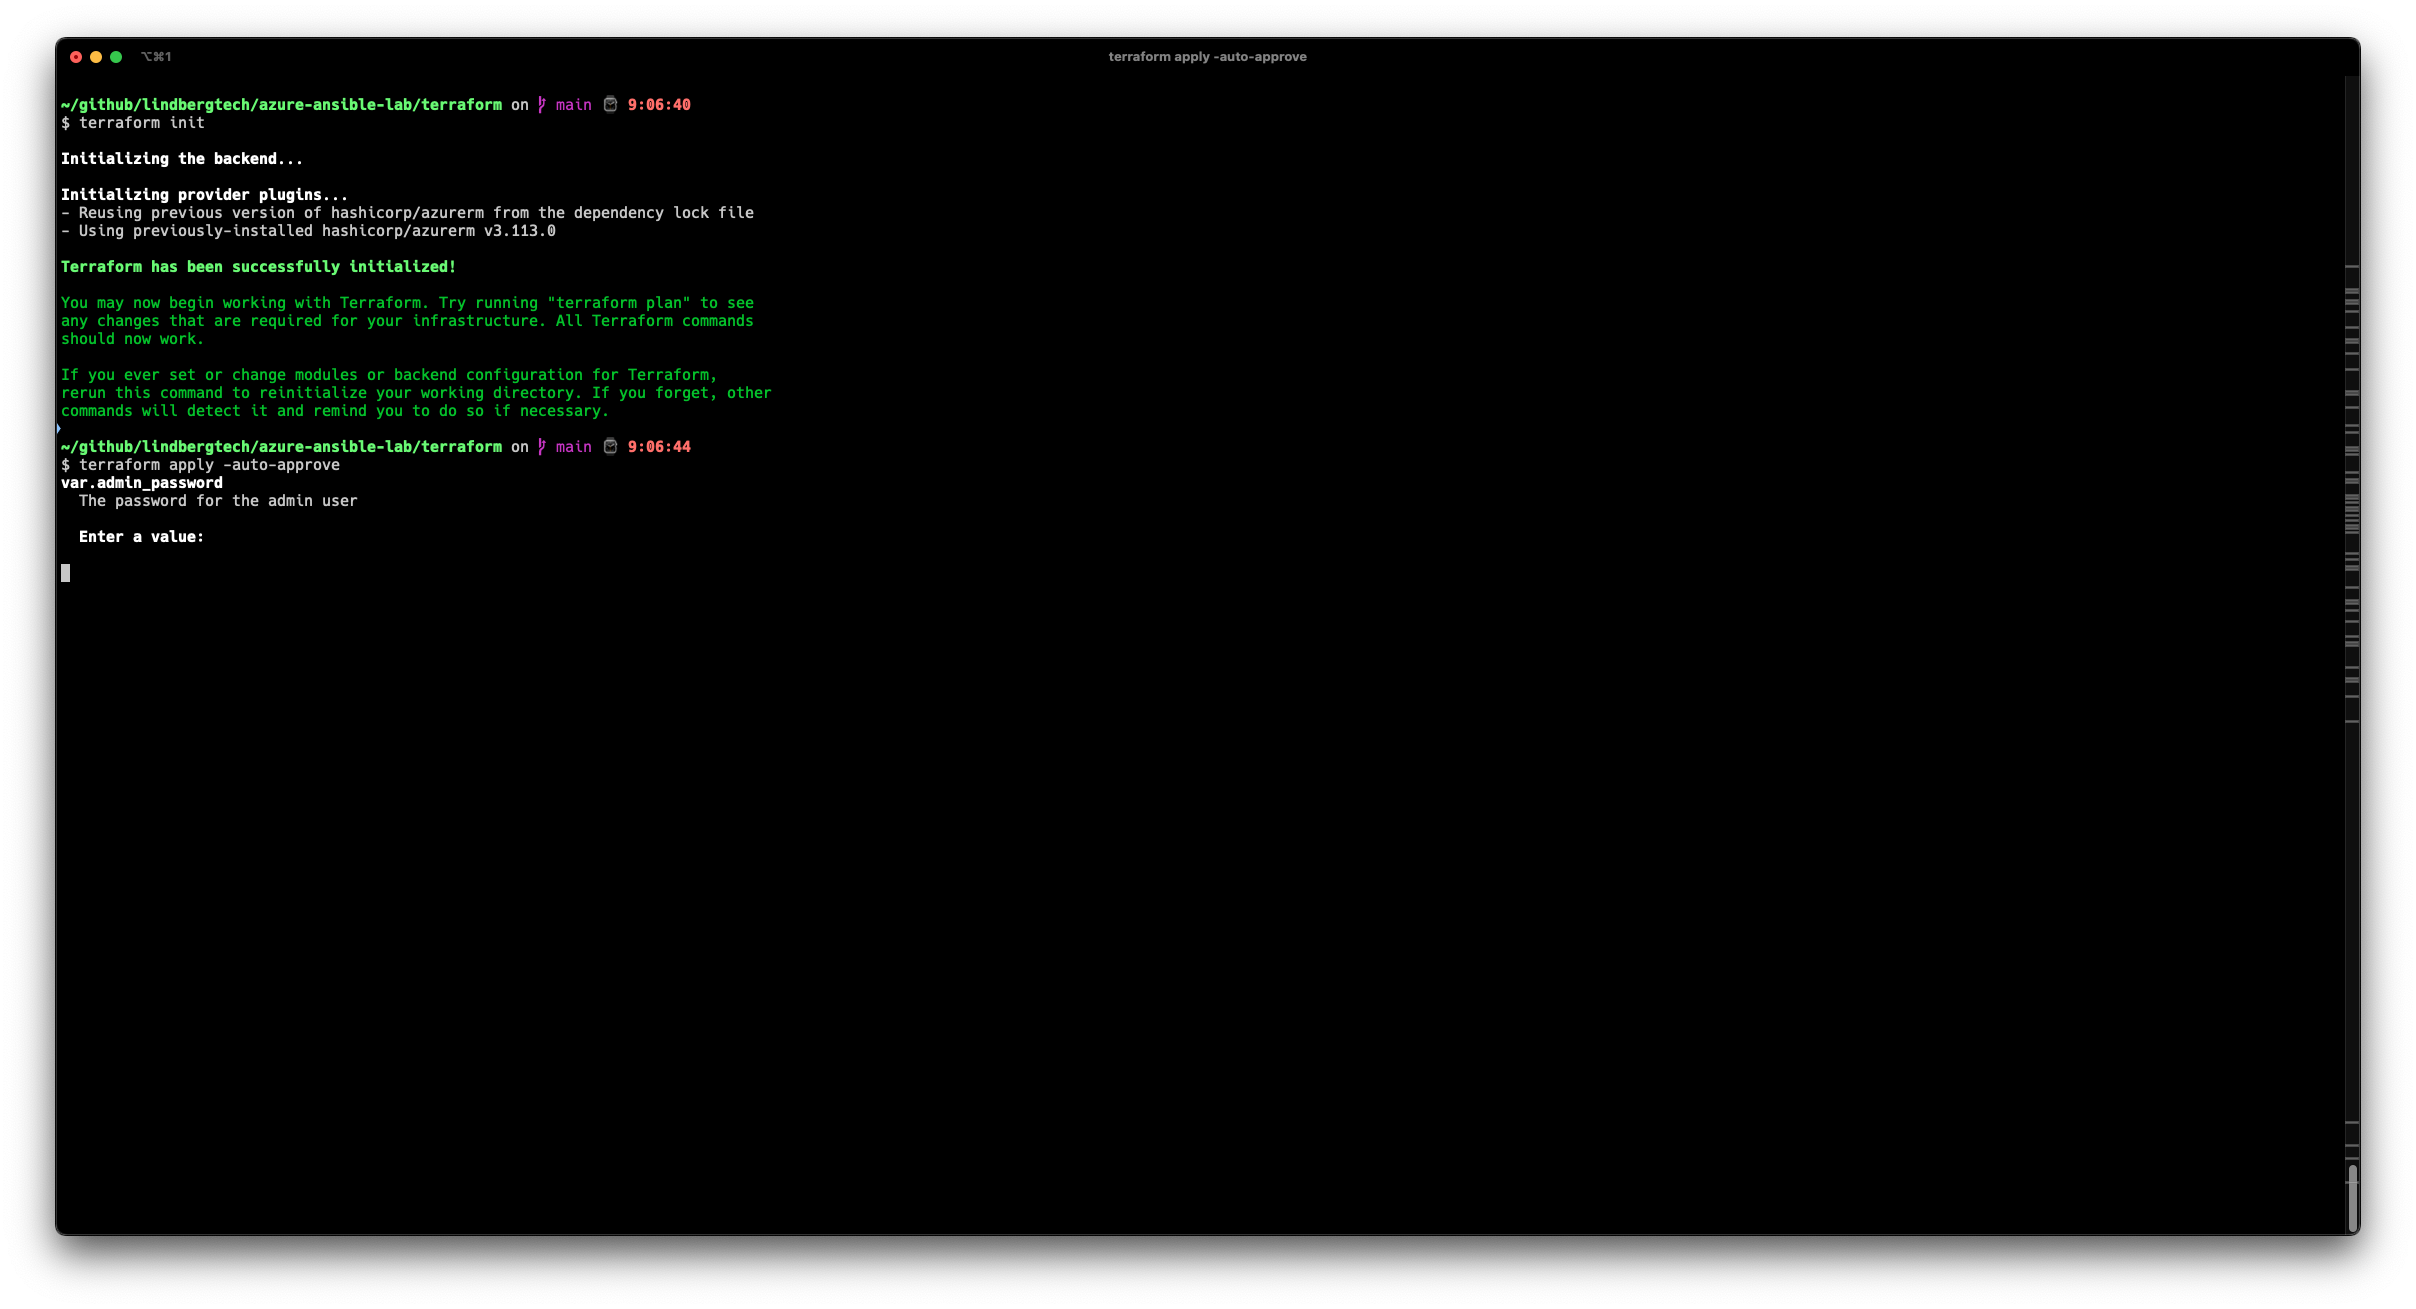Click the "main" branch name in second prompt
This screenshot has width=2416, height=1309.
[x=573, y=446]
